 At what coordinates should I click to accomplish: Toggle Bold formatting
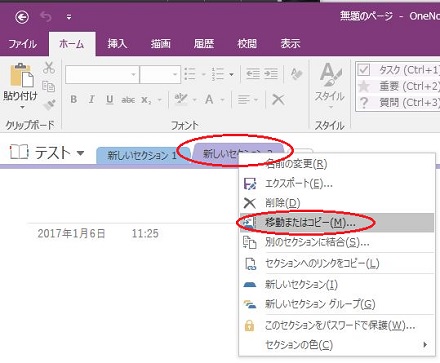coord(74,99)
